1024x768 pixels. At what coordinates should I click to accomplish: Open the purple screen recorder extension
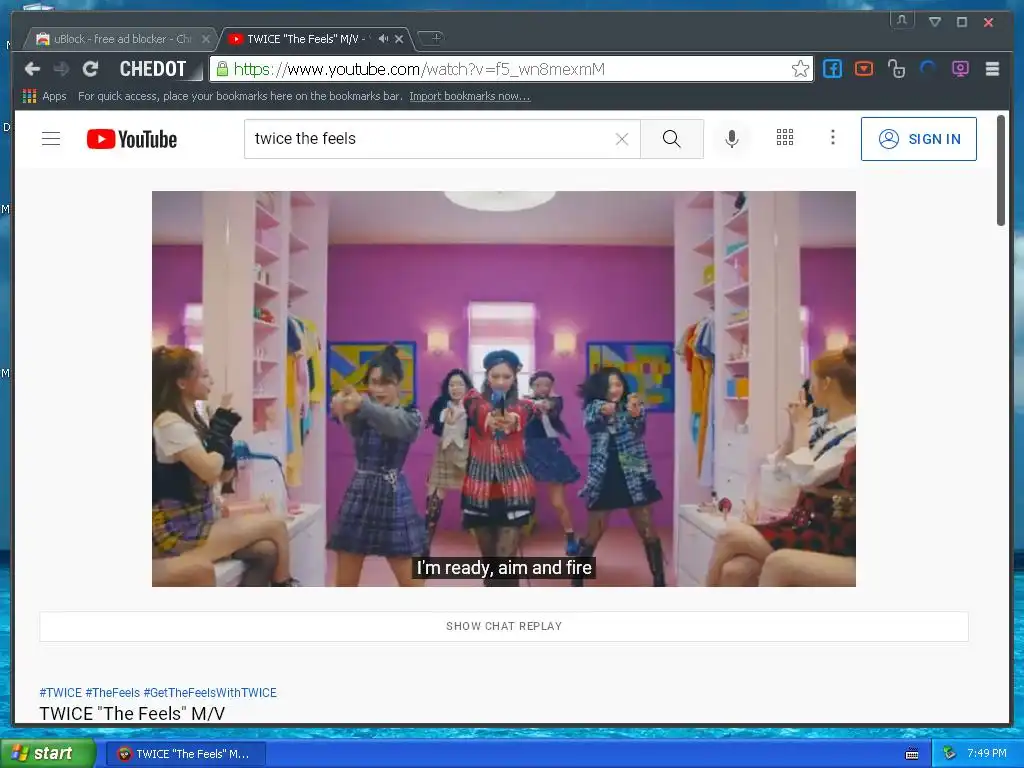click(x=960, y=69)
